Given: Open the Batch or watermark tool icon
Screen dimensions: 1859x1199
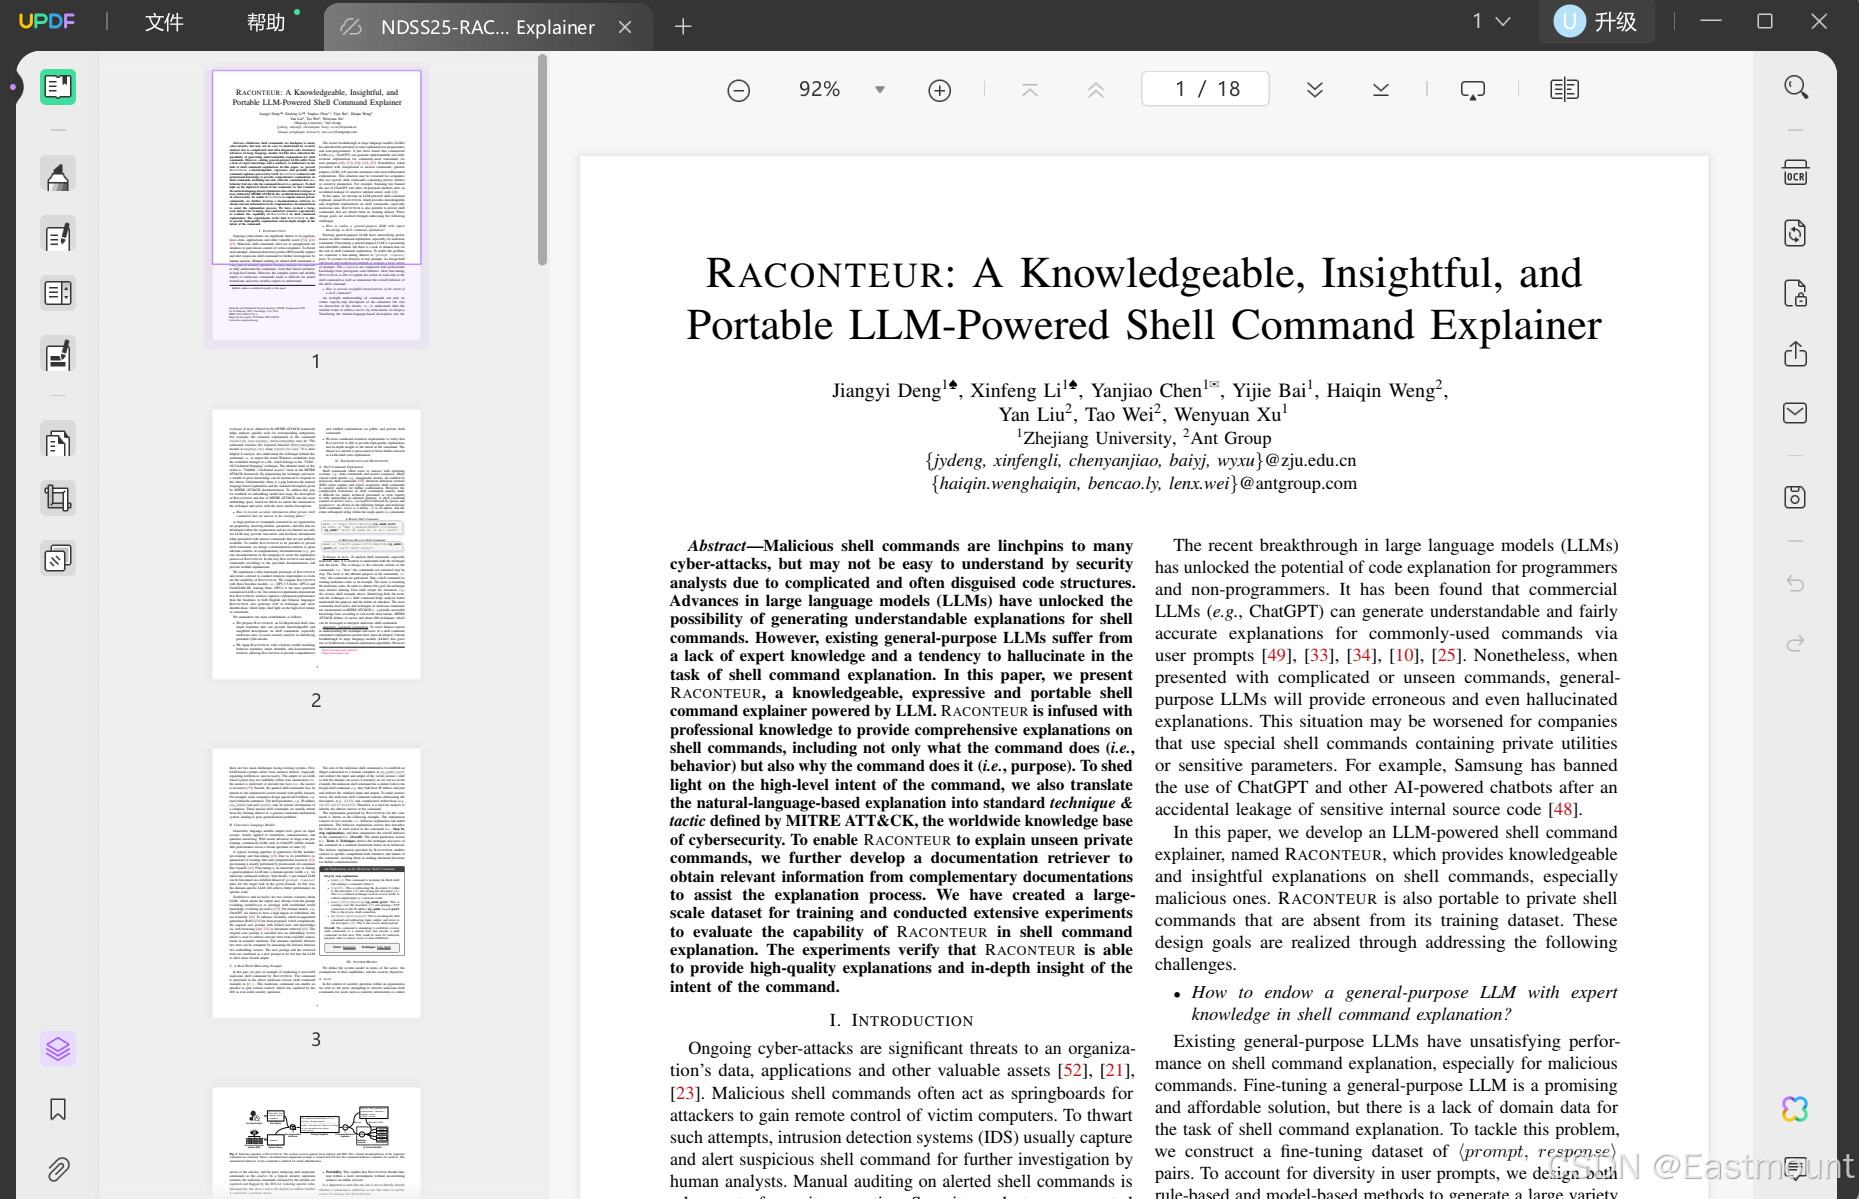Looking at the screenshot, I should 58,557.
